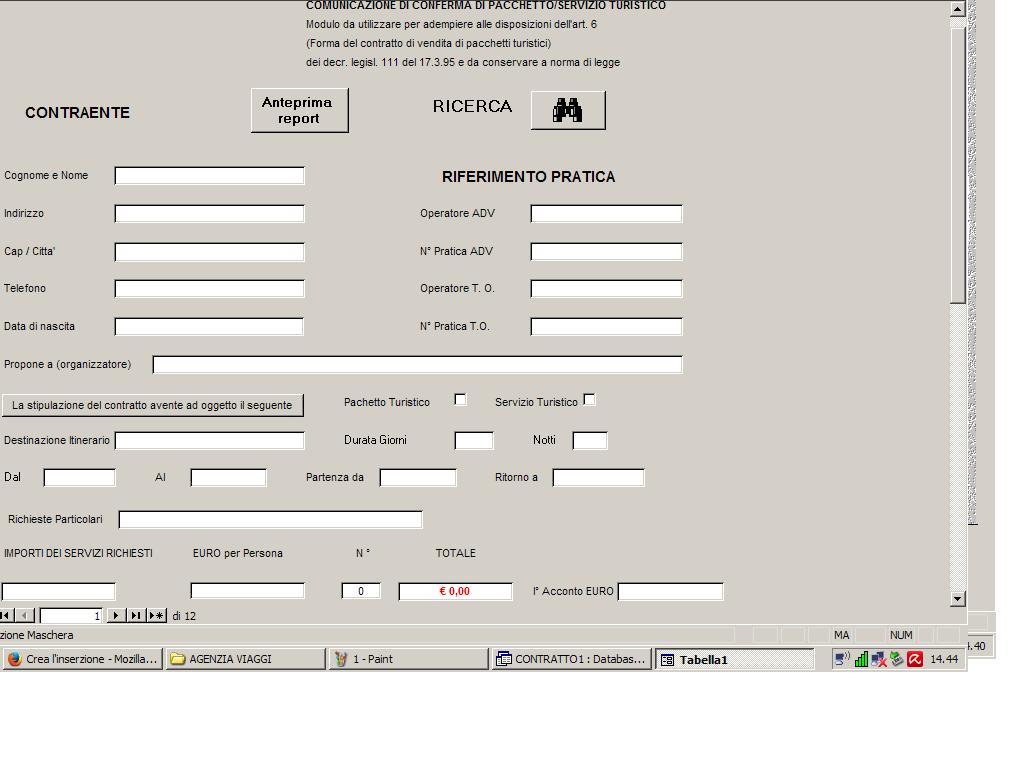The width and height of the screenshot is (1024, 768).
Task: Click the safely remove hardware tray icon
Action: pyautogui.click(x=897, y=660)
